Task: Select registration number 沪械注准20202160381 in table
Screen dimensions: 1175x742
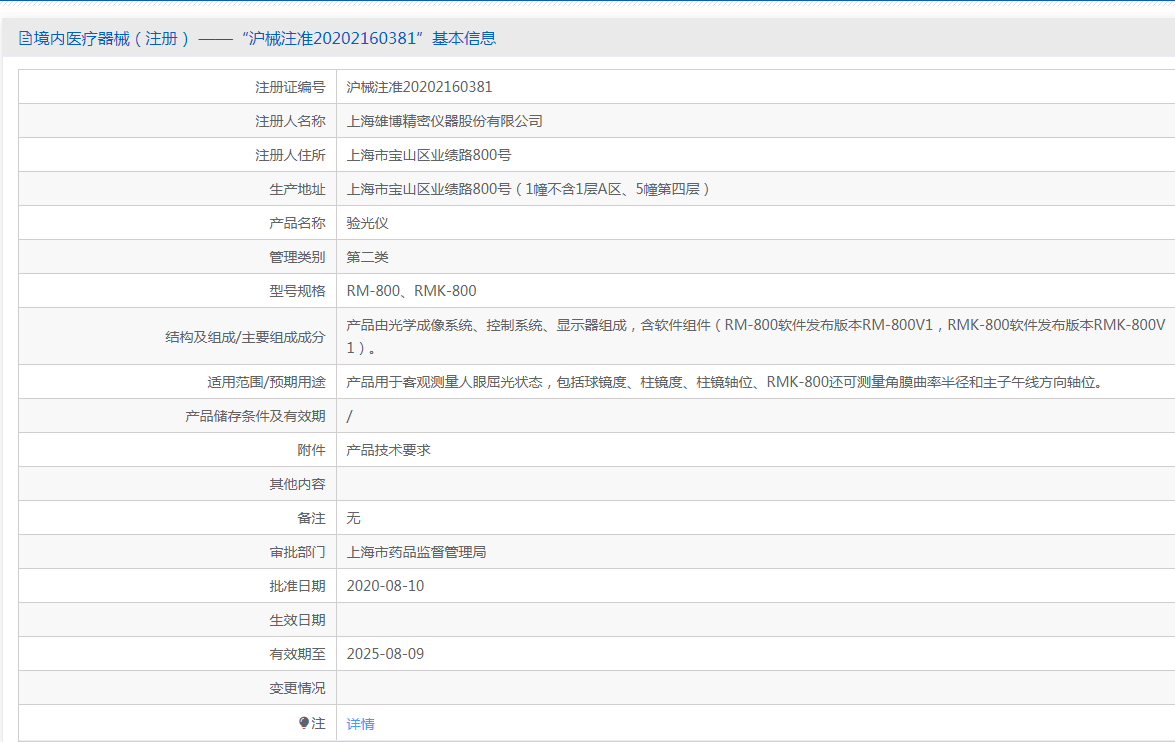Action: (420, 87)
